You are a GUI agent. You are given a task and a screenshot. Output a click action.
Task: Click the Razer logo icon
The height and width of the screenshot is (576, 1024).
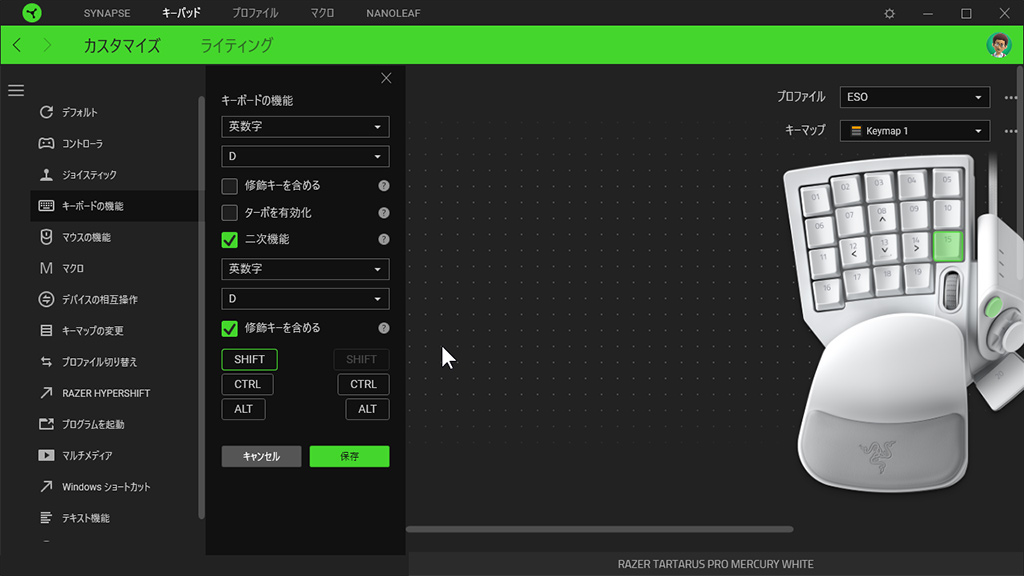click(x=31, y=12)
